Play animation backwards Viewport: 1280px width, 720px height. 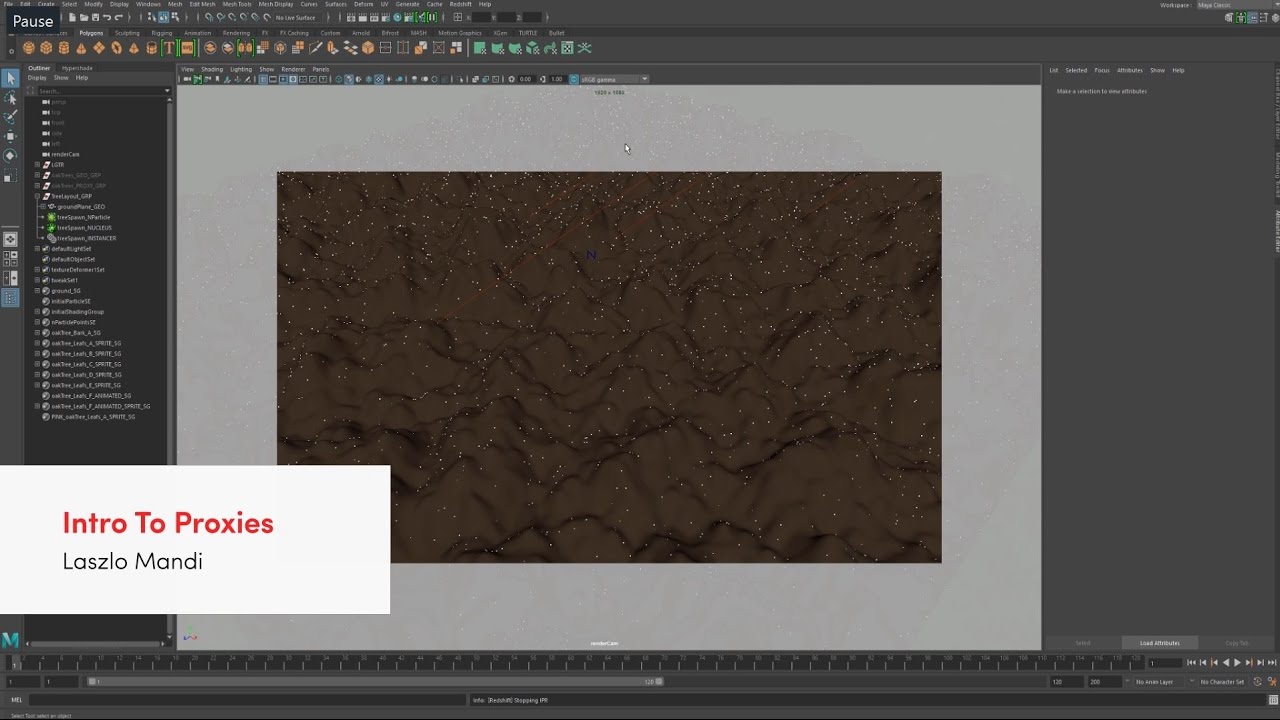coord(1226,662)
